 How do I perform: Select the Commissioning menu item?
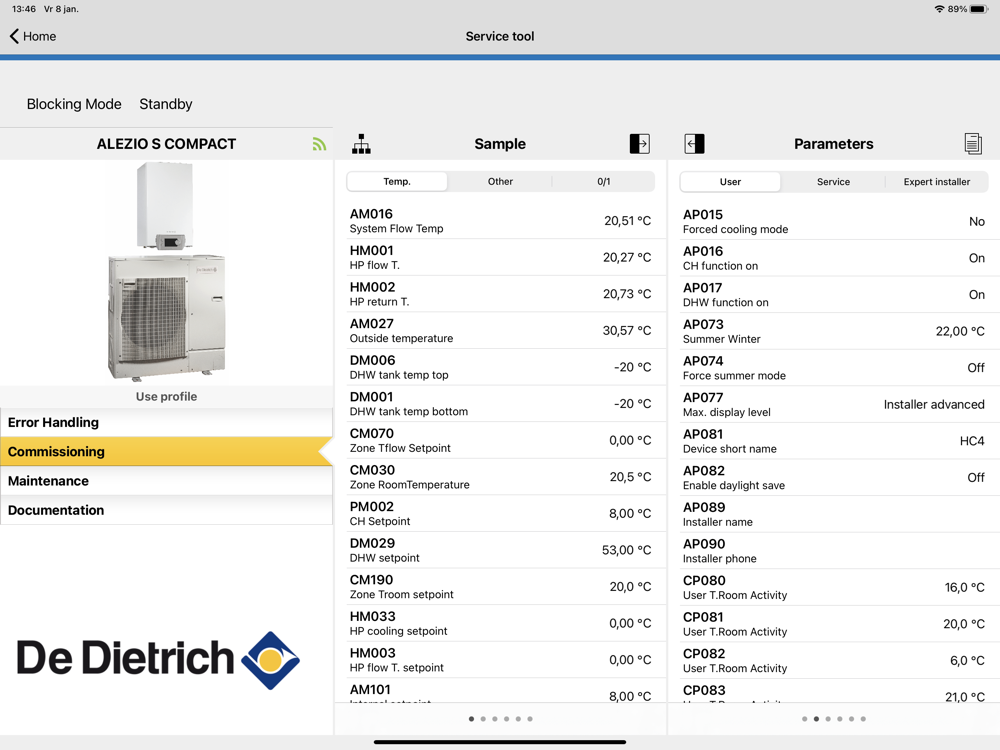coord(166,452)
